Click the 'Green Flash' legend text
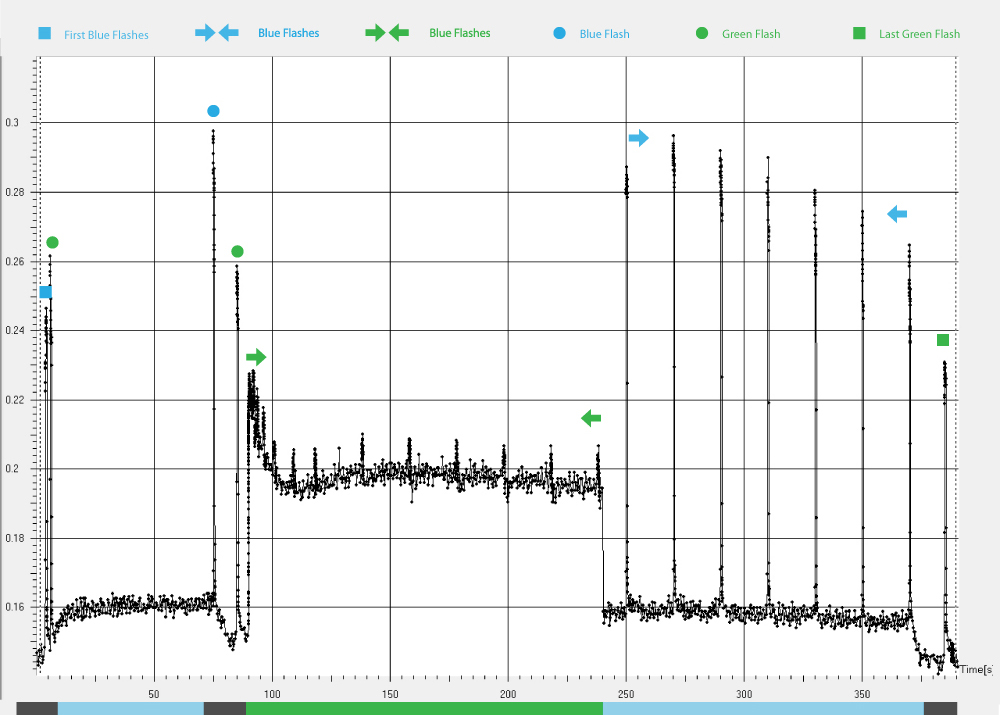This screenshot has height=715, width=1000. [x=751, y=34]
